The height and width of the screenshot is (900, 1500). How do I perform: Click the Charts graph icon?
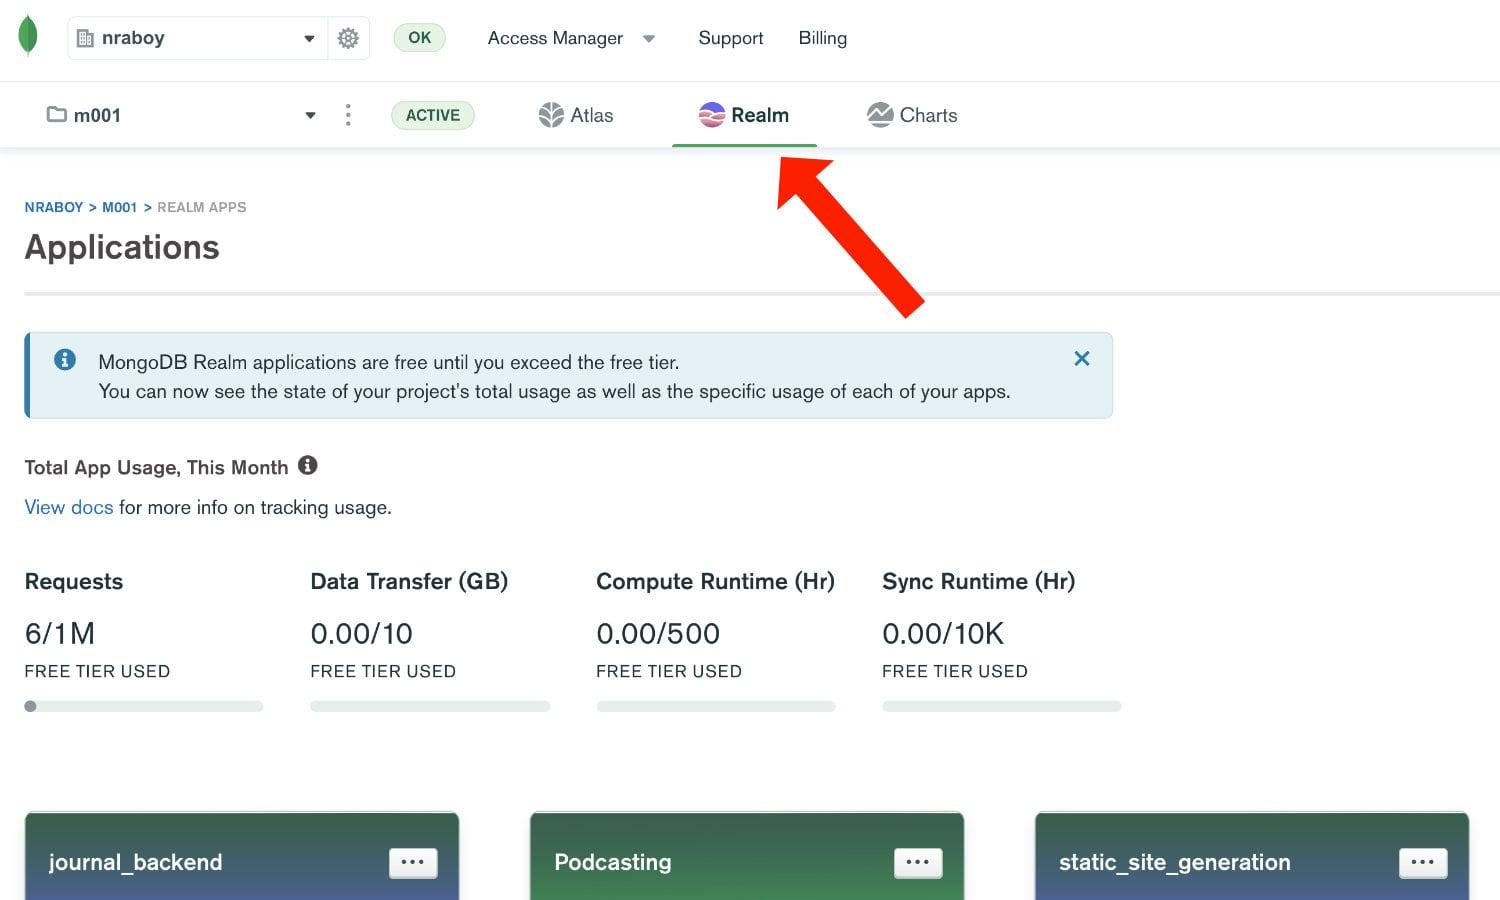click(880, 115)
